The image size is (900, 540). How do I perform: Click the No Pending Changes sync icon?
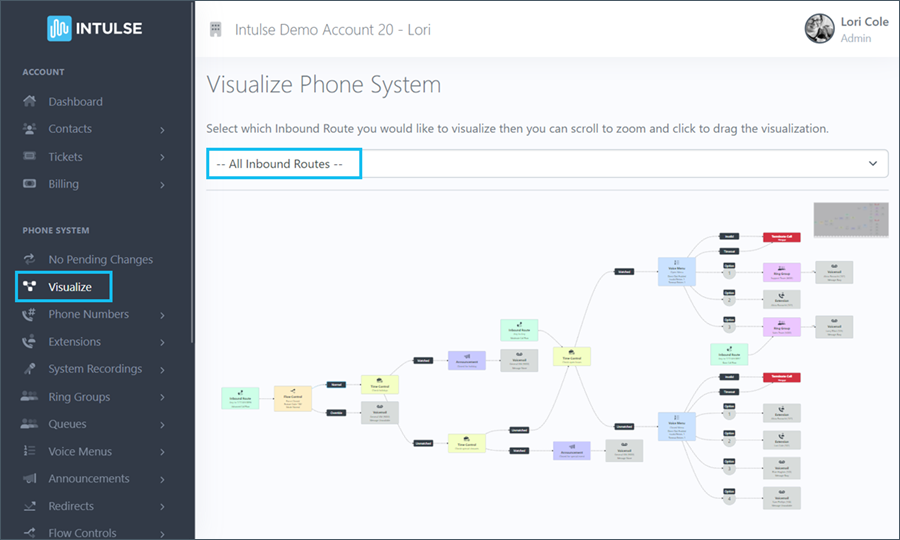(x=29, y=259)
